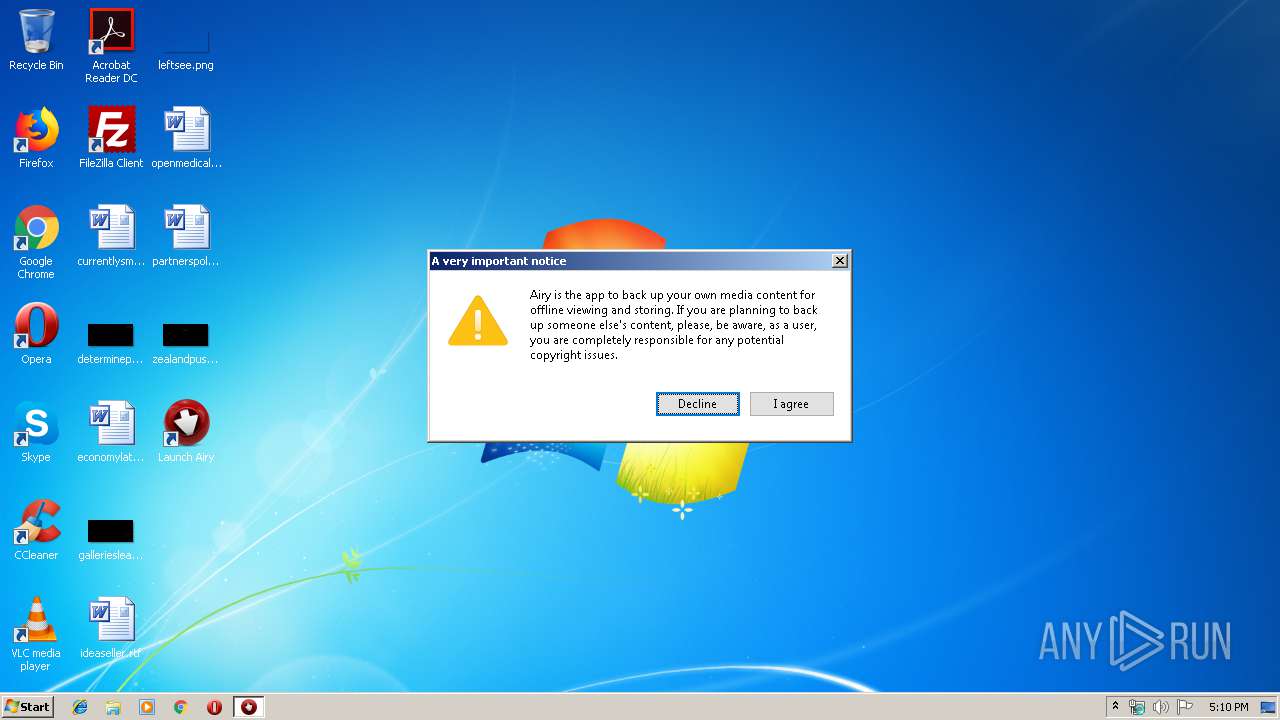Close the important notice dialog
Screen dimensions: 1280x720
coord(840,261)
